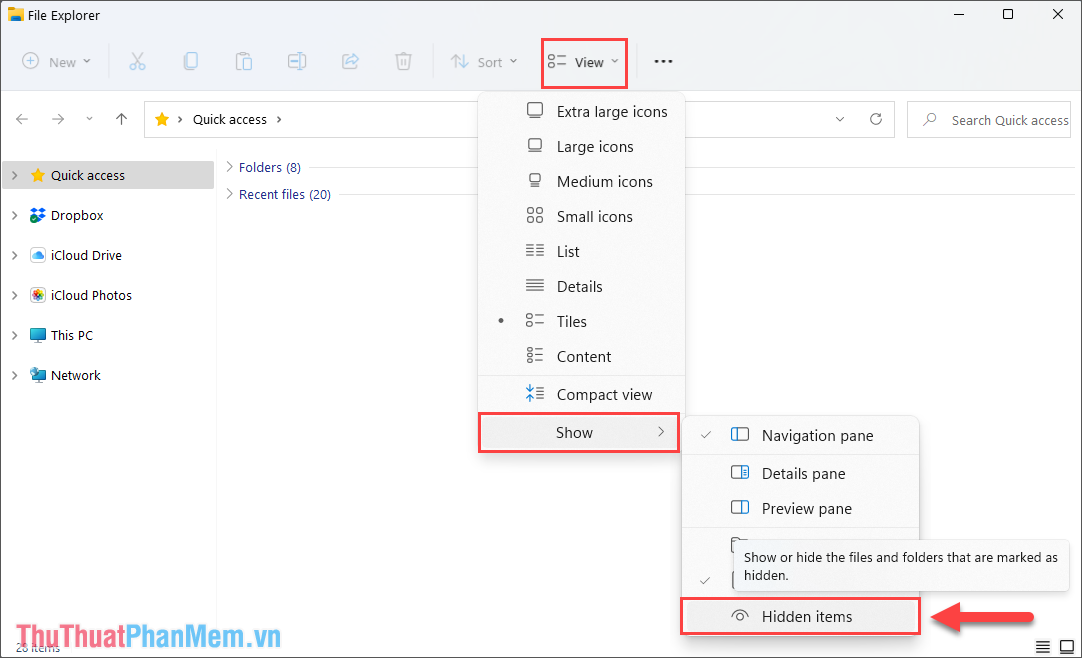Select the Cut icon in the toolbar
1082x658 pixels.
point(138,61)
